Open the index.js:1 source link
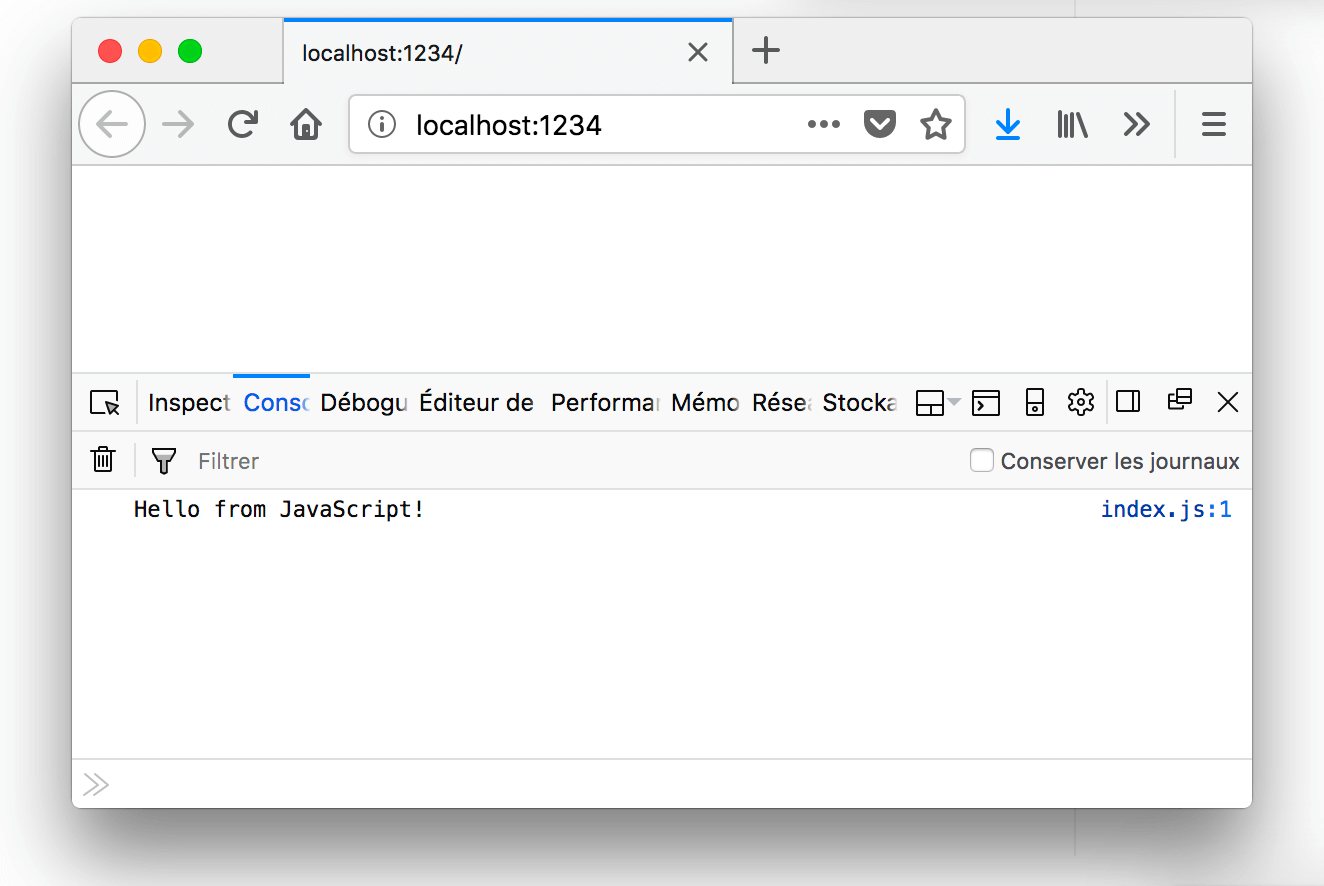The width and height of the screenshot is (1324, 886). 1165,510
